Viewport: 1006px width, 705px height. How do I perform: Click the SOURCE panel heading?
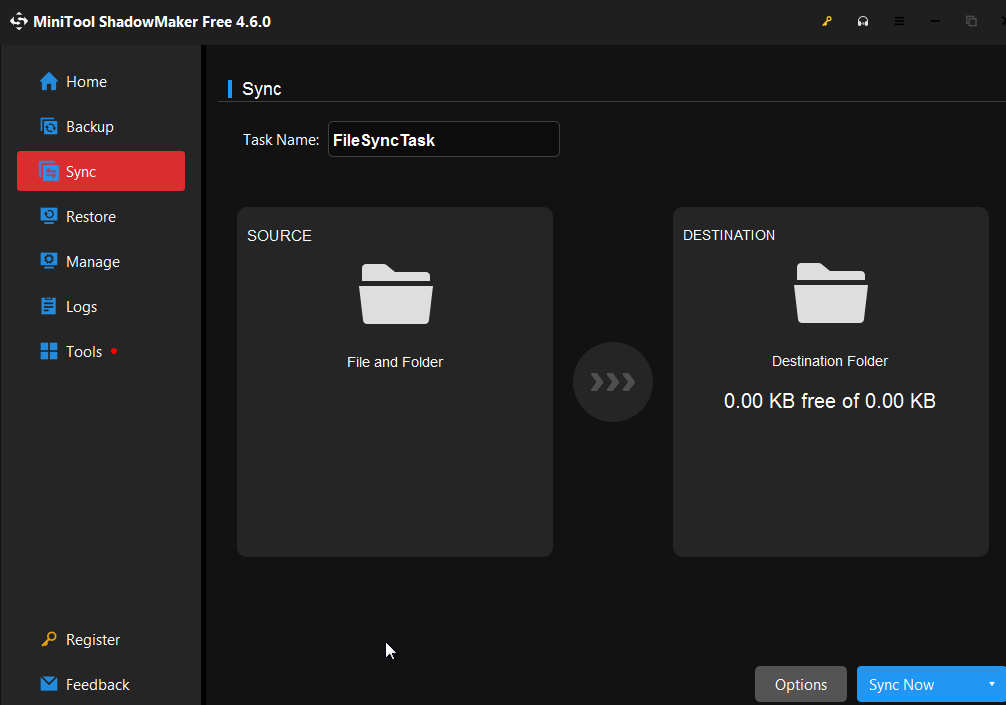[x=279, y=235]
